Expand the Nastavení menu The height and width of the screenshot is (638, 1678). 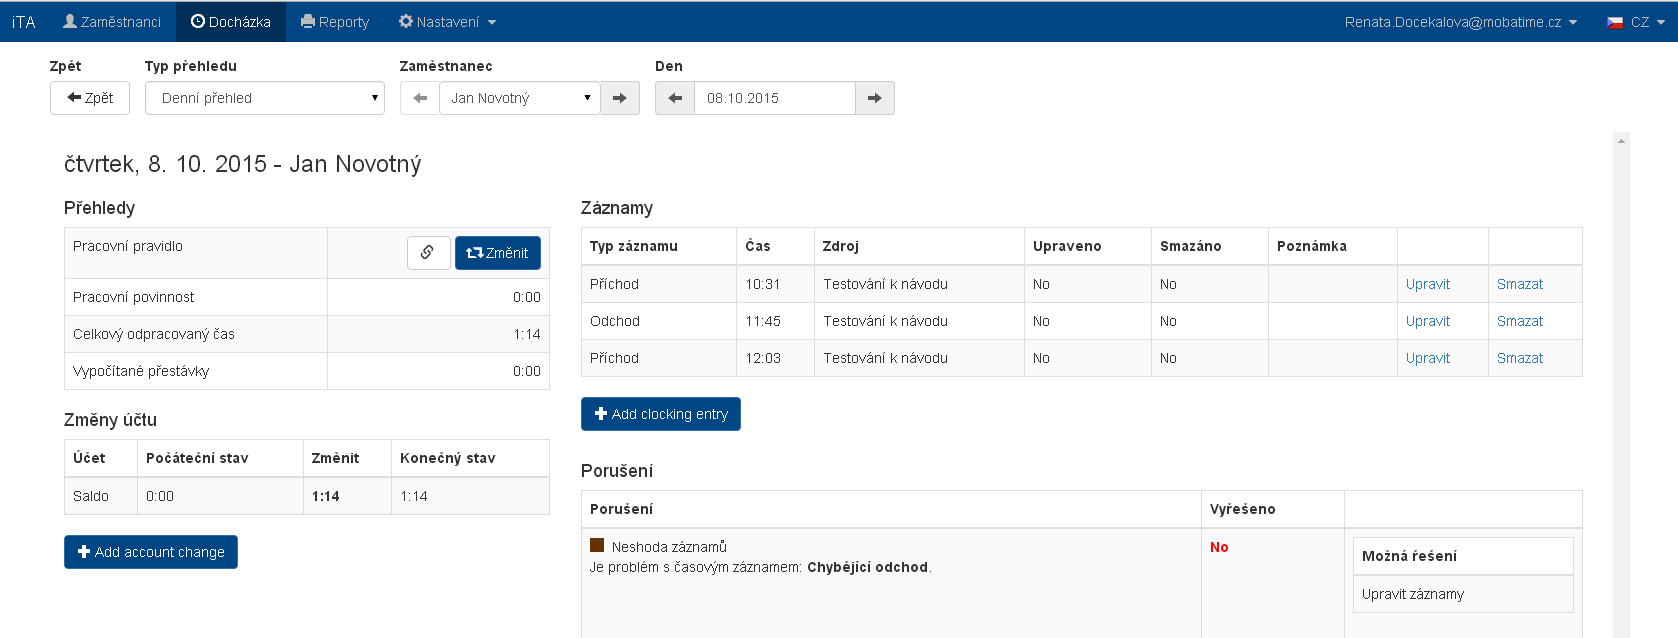pyautogui.click(x=447, y=22)
